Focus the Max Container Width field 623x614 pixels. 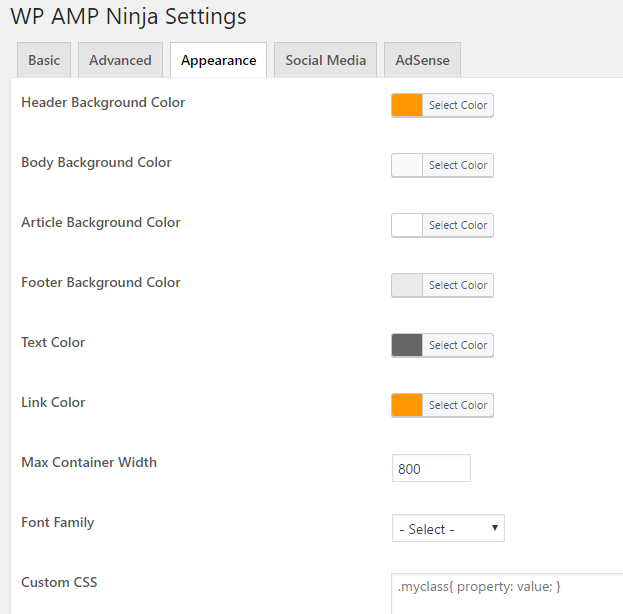pos(431,468)
